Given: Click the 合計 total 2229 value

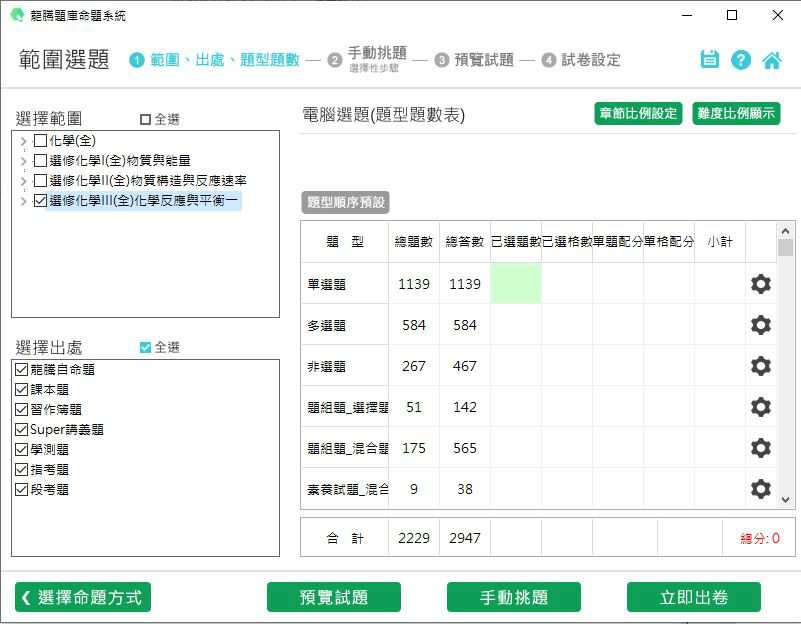Looking at the screenshot, I should click(414, 538).
